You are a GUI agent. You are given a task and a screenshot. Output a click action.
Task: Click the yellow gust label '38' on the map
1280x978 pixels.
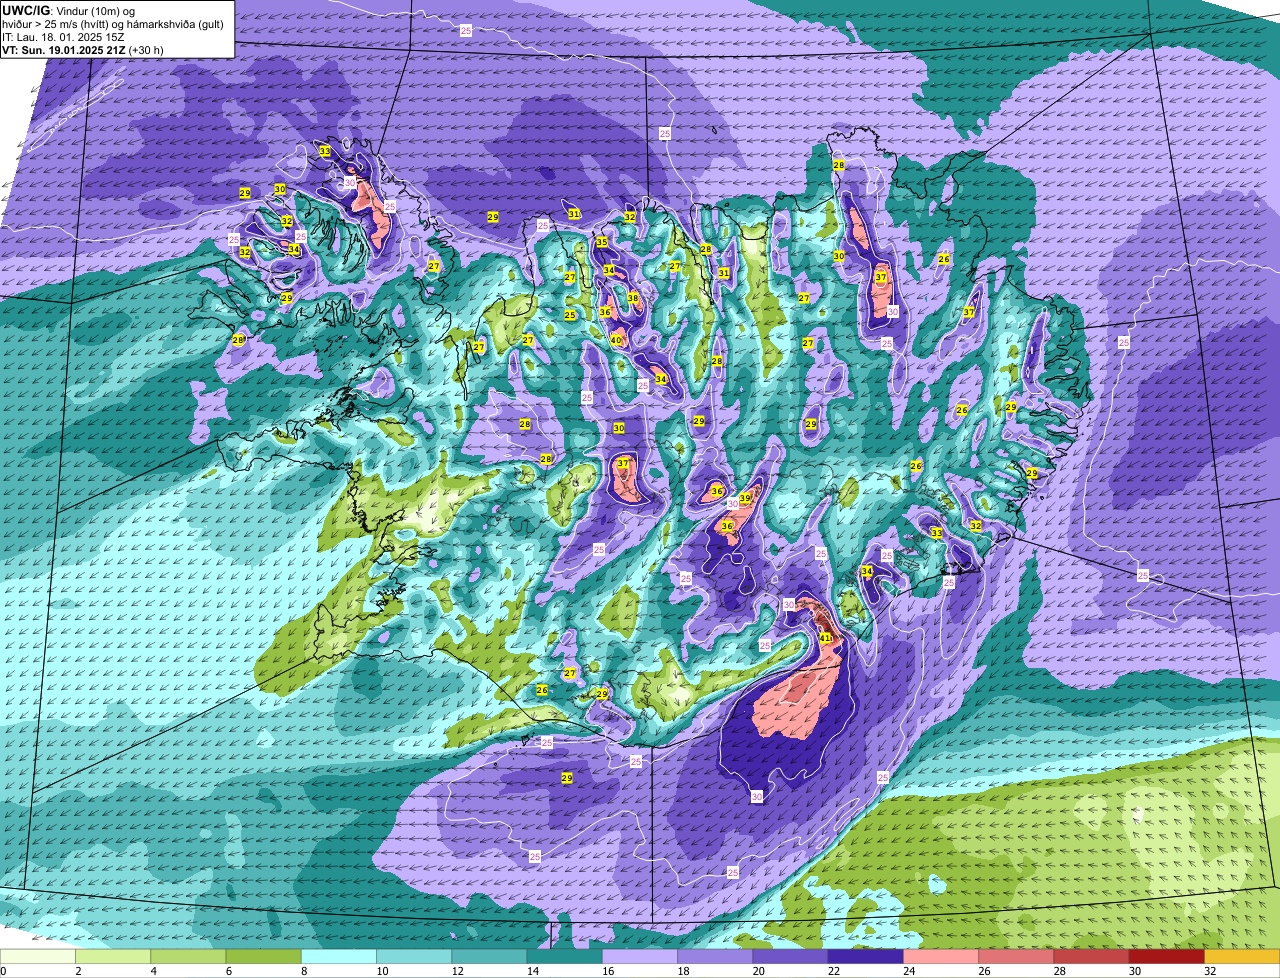pyautogui.click(x=632, y=298)
